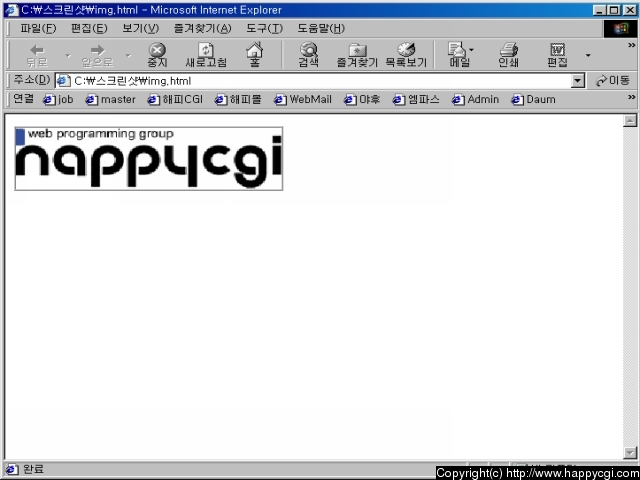Click the happycgi logo image
The height and width of the screenshot is (480, 640).
[149, 158]
